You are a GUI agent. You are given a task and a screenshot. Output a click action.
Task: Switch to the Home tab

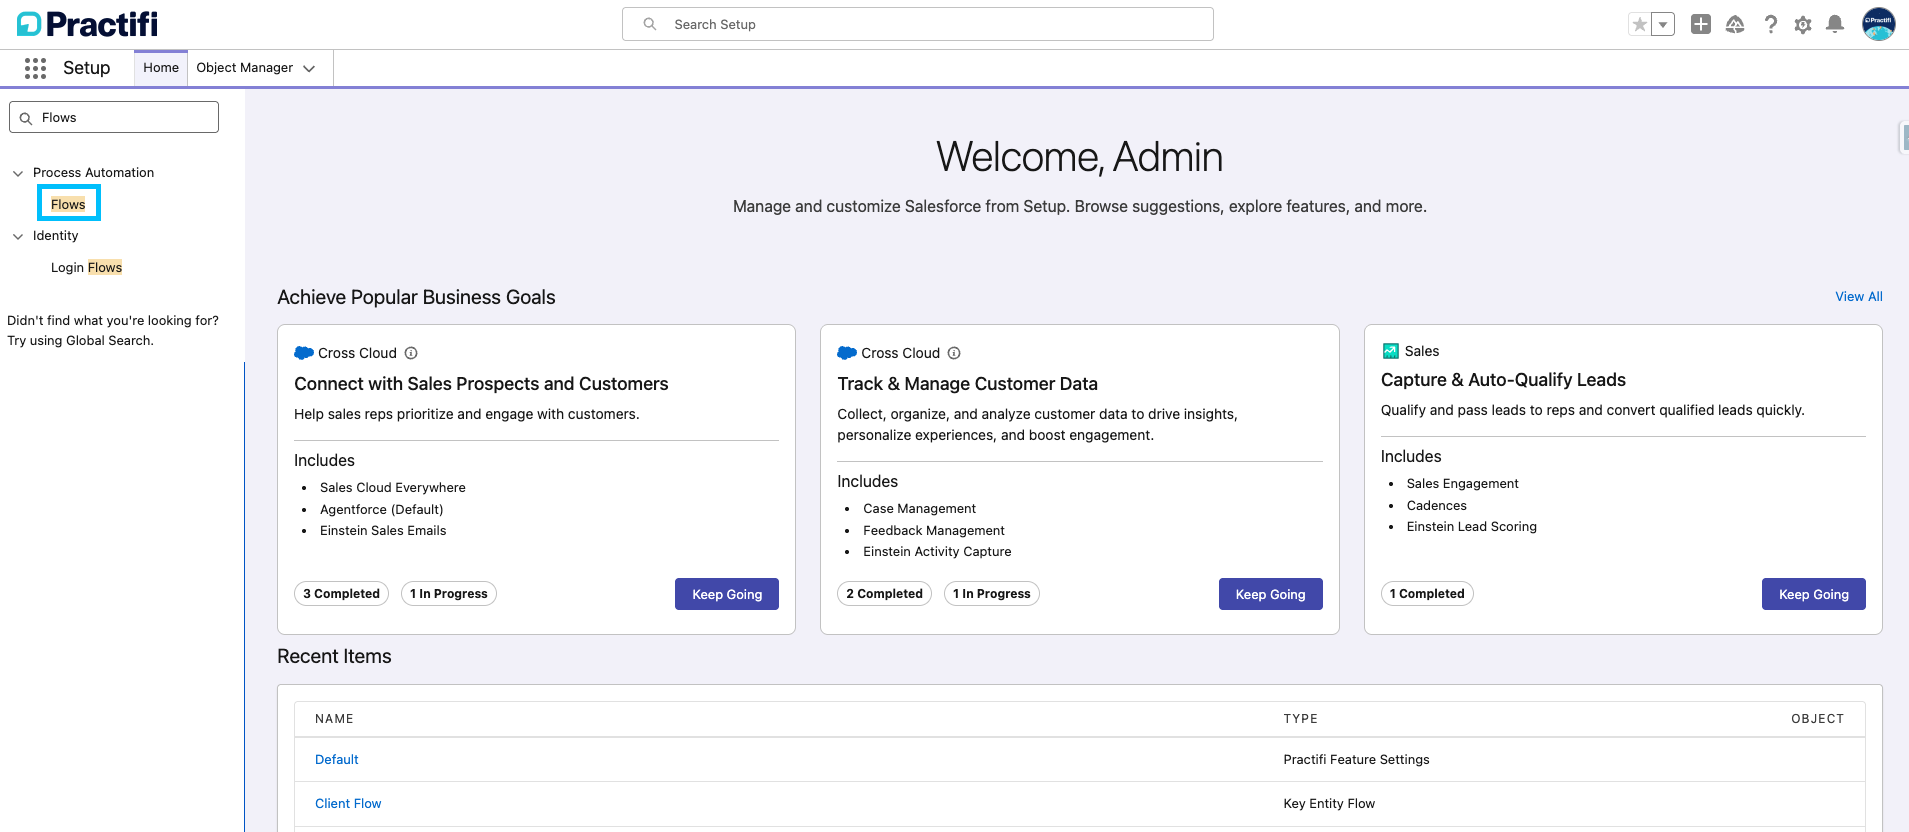pos(161,68)
